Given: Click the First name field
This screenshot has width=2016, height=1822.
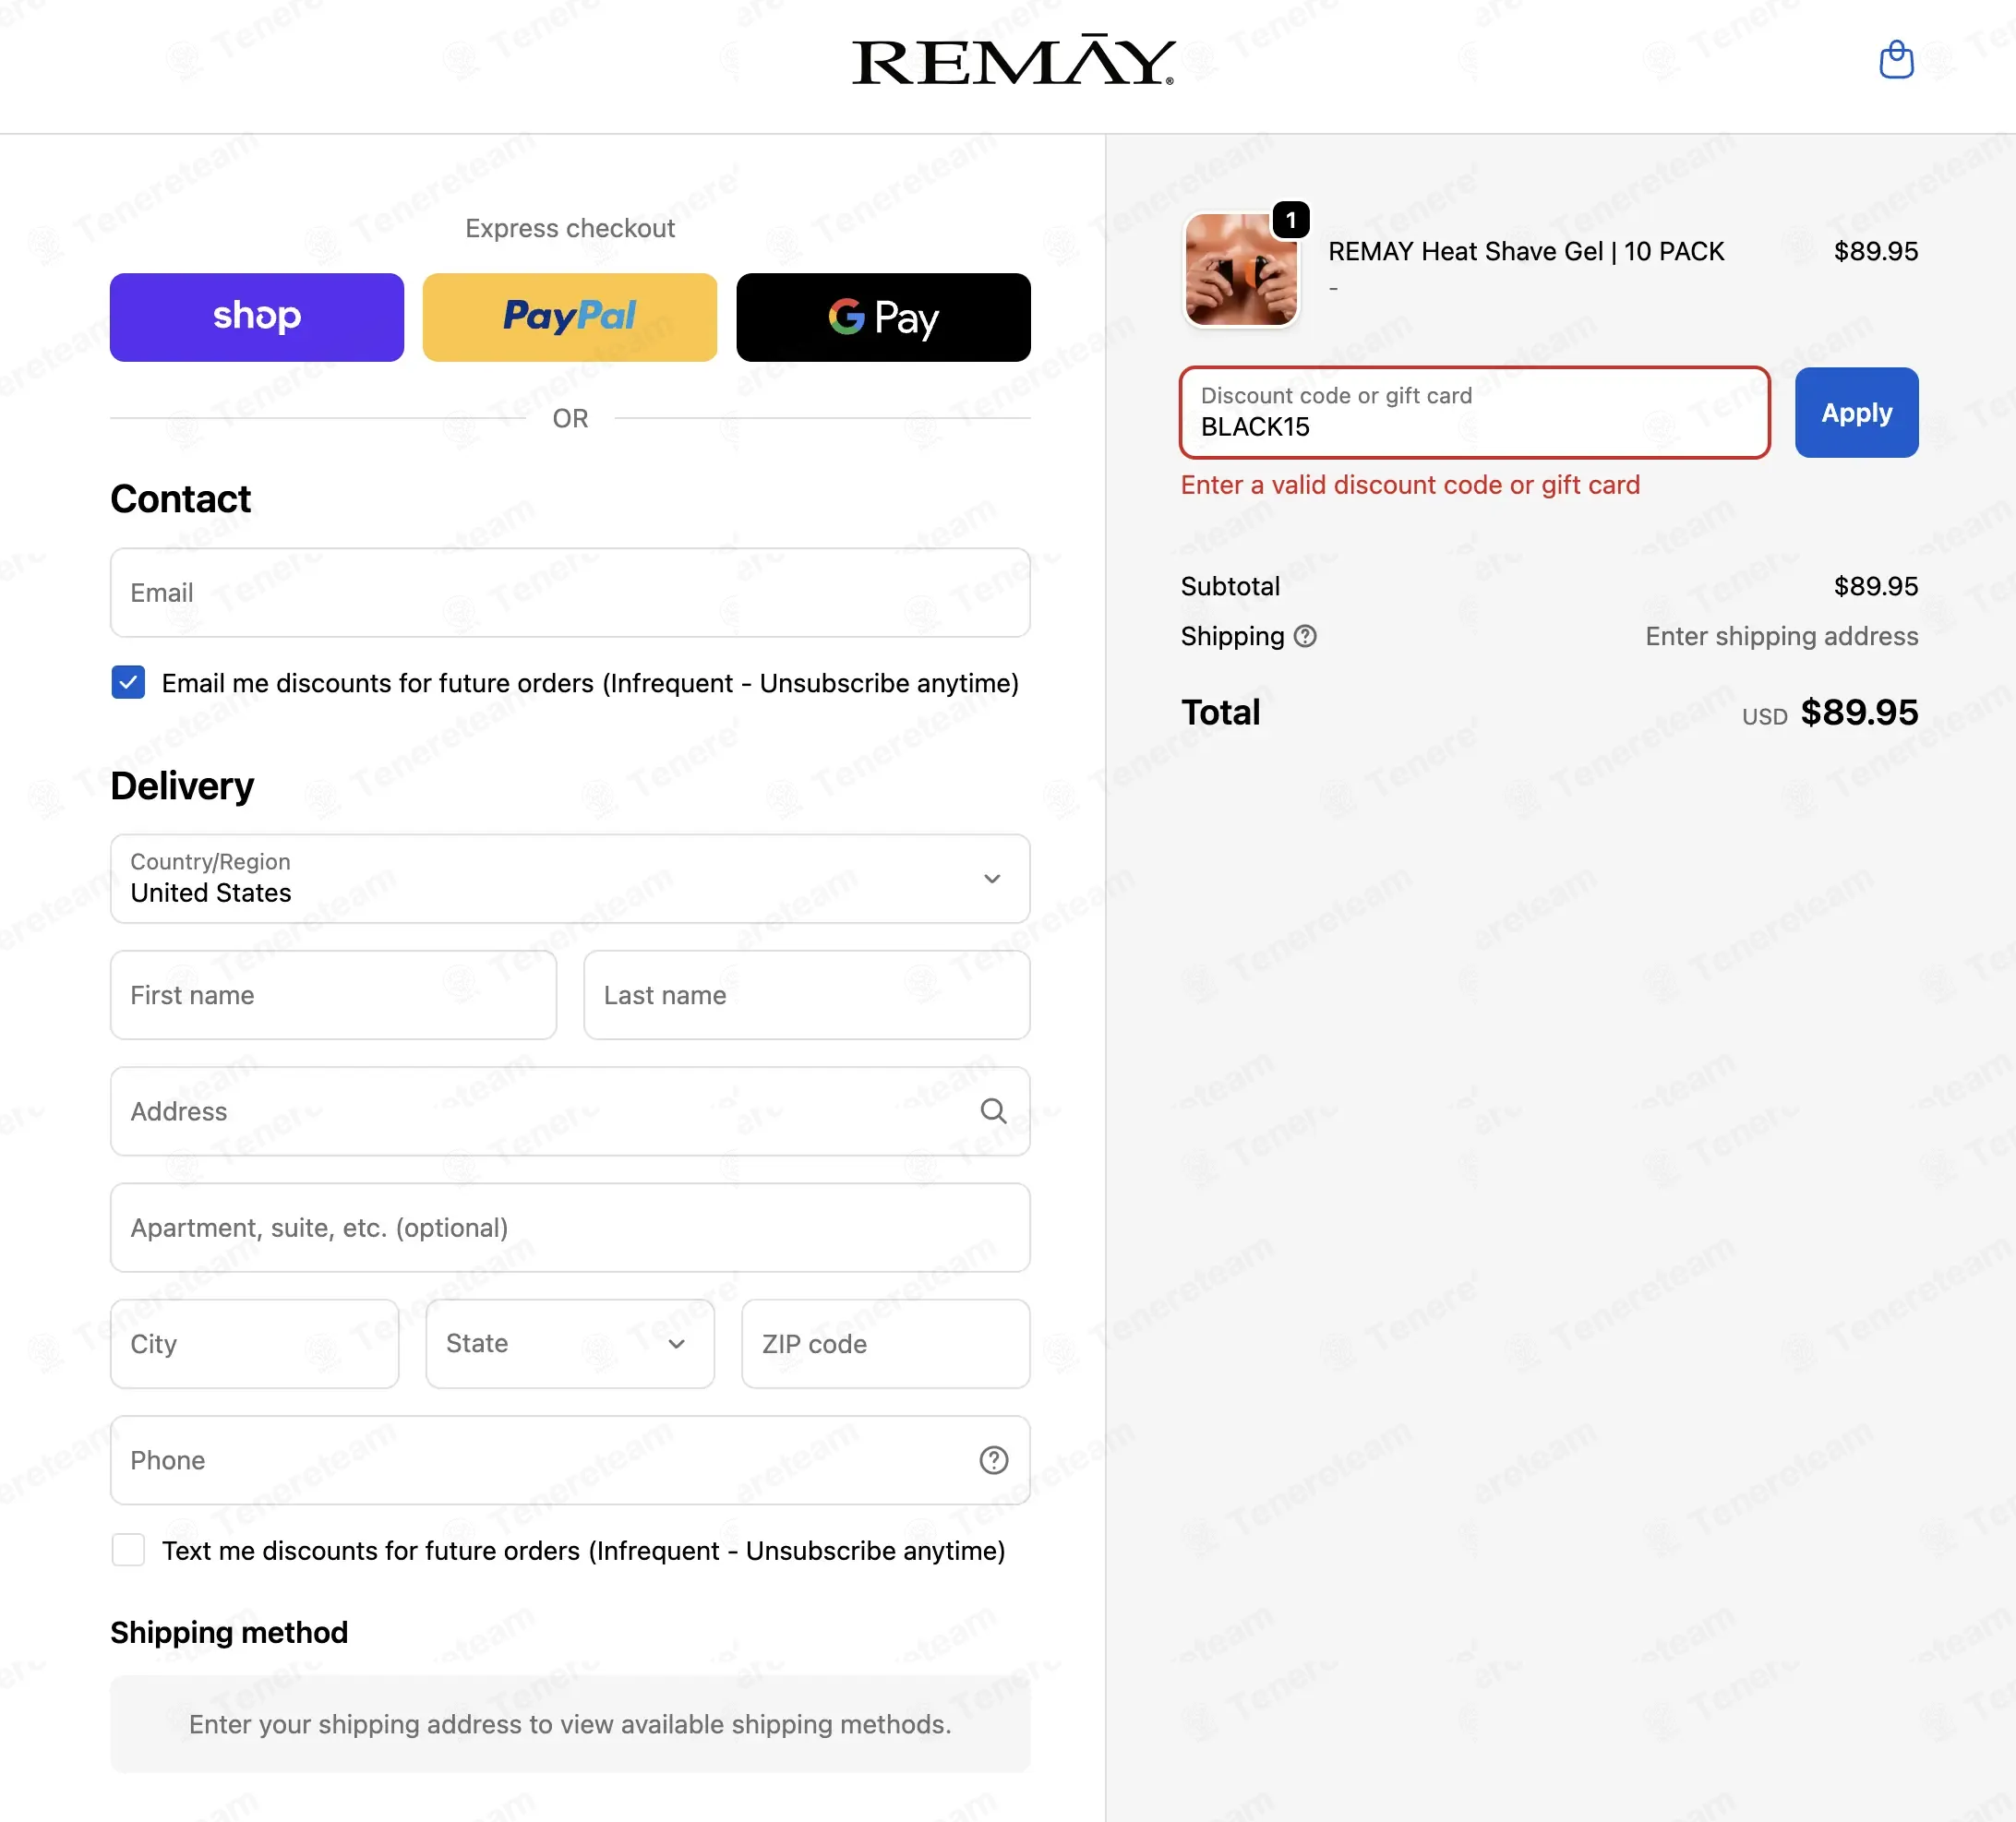Looking at the screenshot, I should (333, 995).
